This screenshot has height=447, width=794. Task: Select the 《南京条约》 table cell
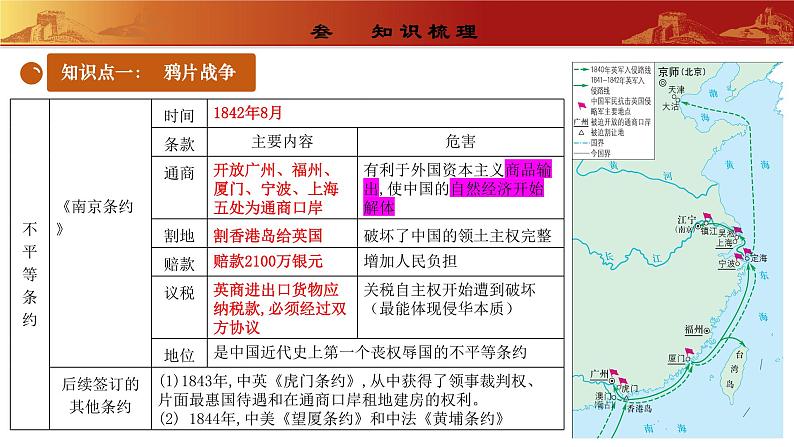click(x=100, y=233)
